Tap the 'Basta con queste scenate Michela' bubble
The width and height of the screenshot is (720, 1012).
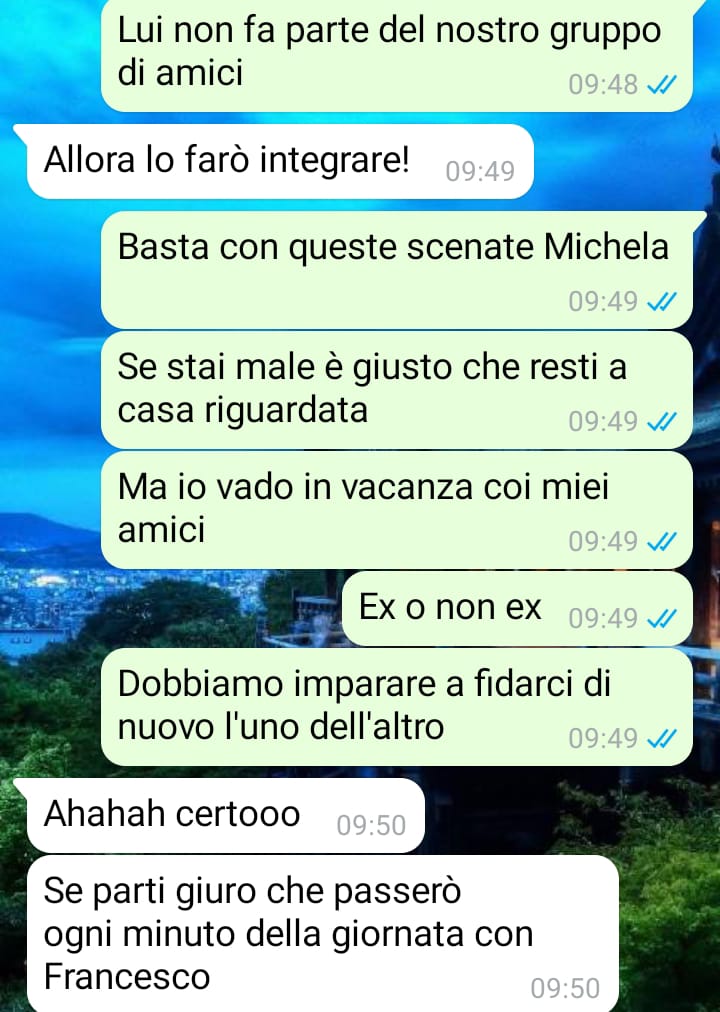tap(397, 270)
